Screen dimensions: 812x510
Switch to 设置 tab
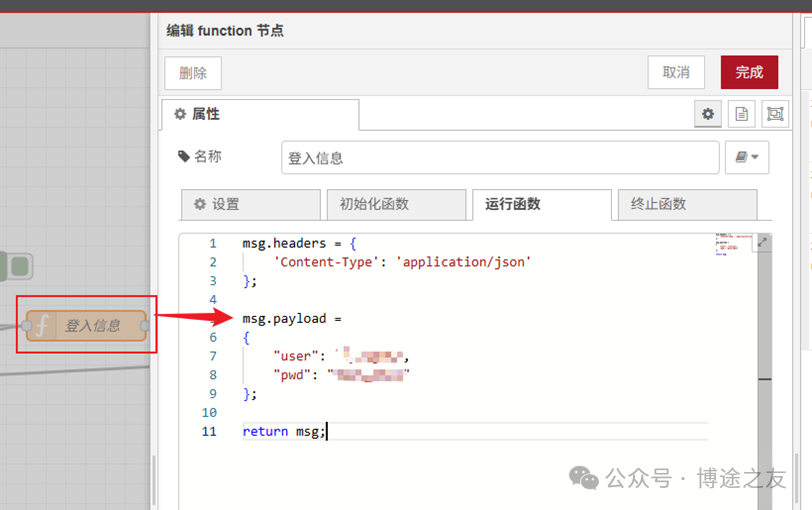pos(251,205)
